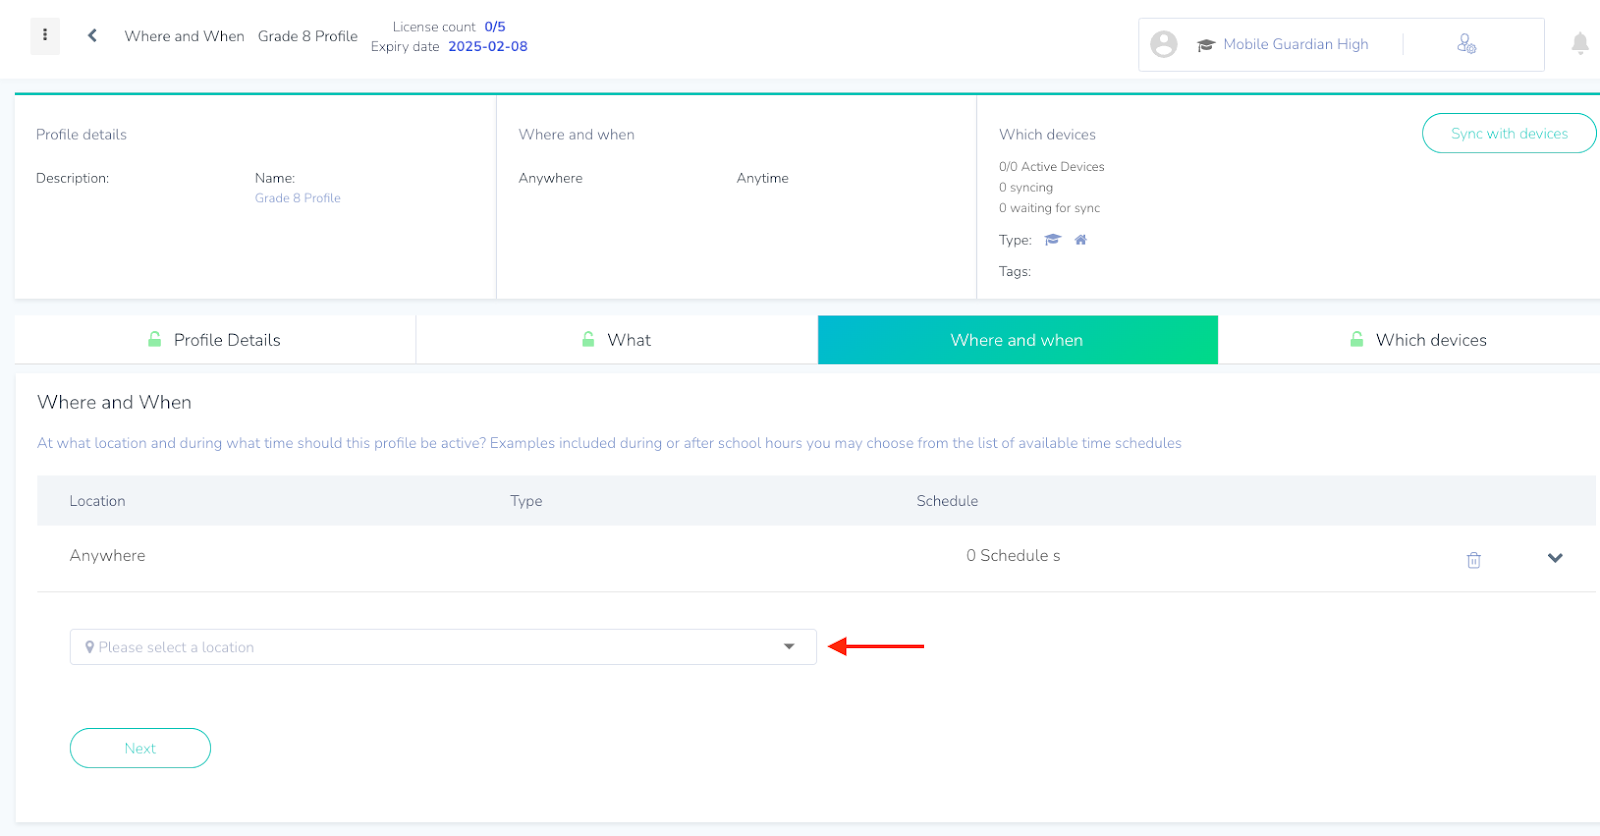Image resolution: width=1600 pixels, height=836 pixels.
Task: Click the lock icon on Which devices tab
Action: coord(1356,339)
